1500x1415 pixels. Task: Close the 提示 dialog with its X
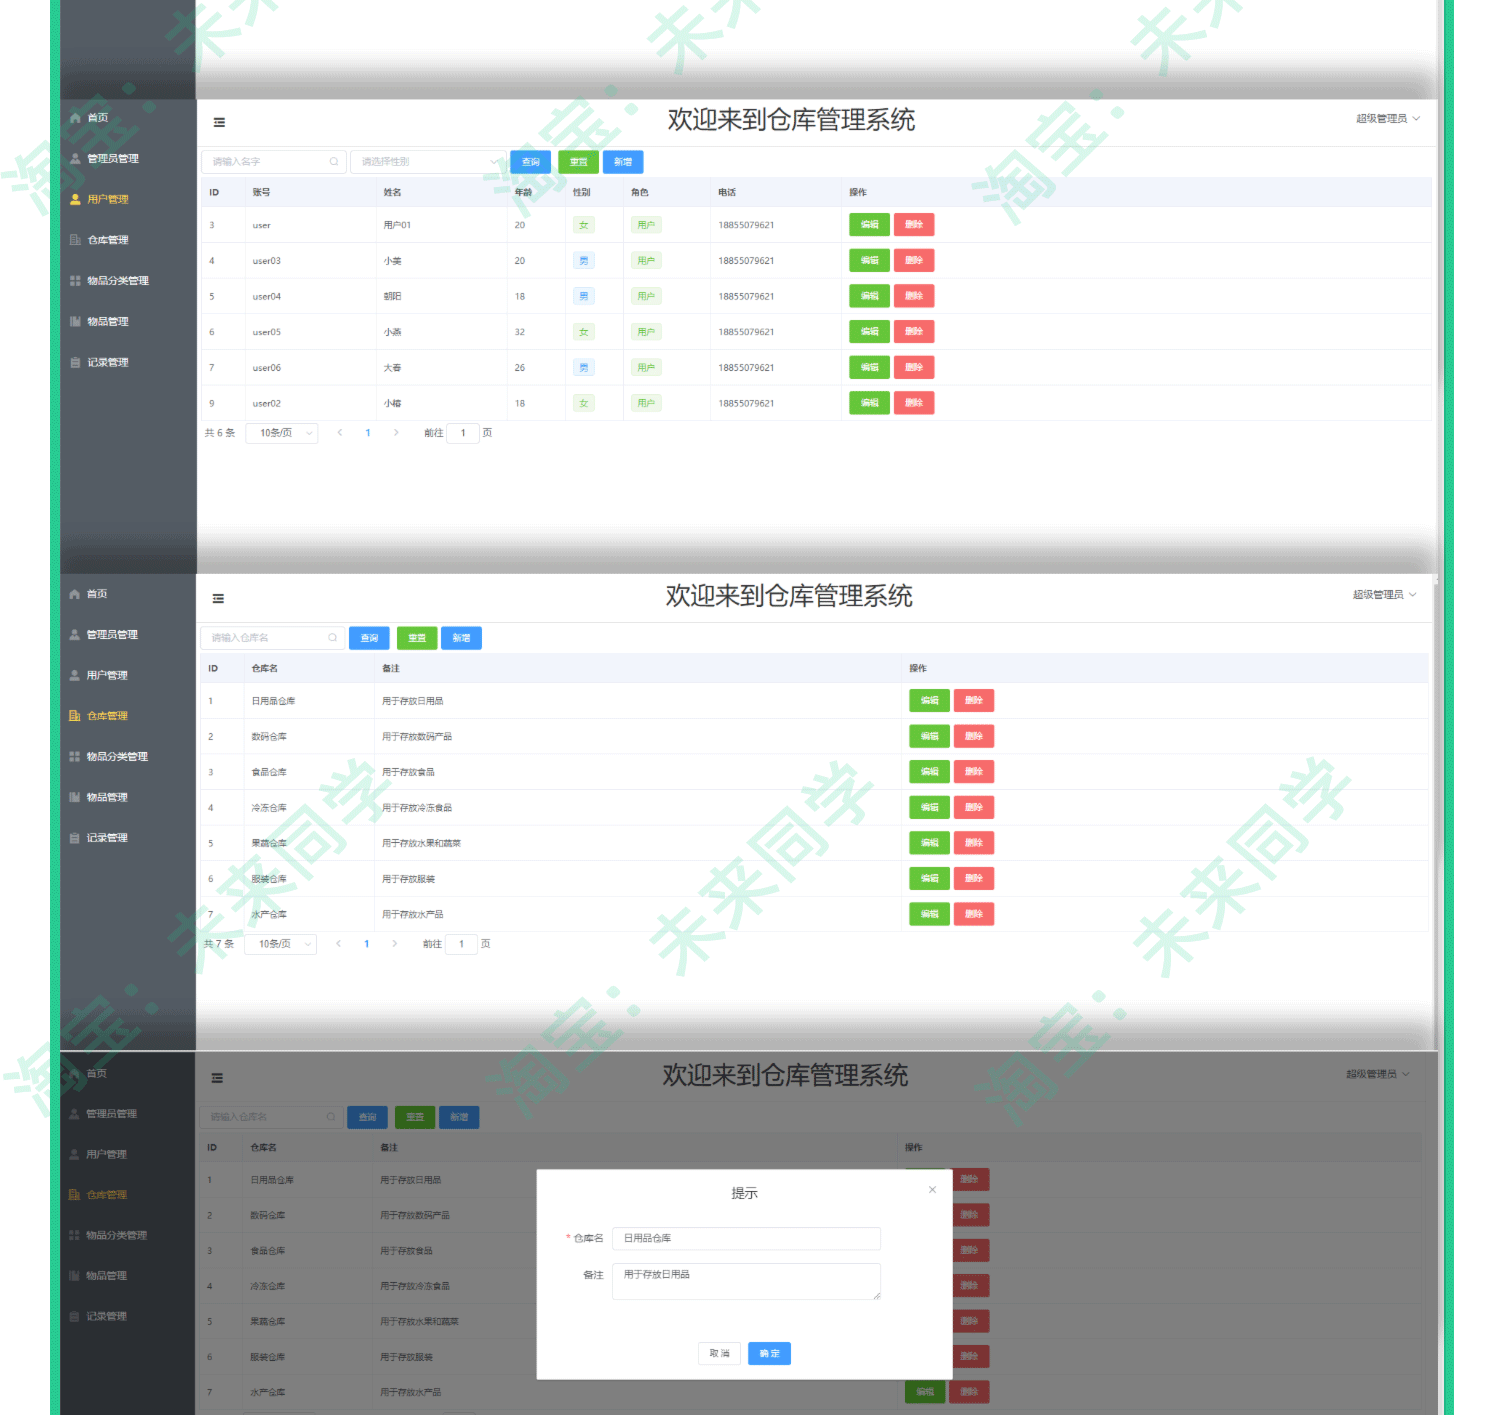[932, 1190]
